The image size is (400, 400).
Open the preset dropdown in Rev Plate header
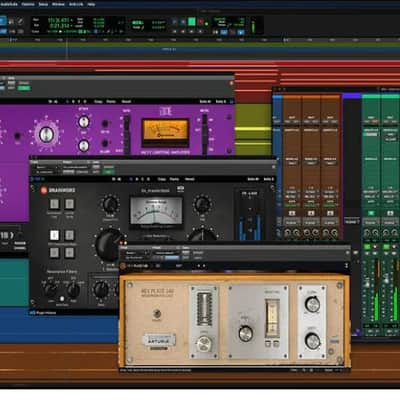(166, 253)
